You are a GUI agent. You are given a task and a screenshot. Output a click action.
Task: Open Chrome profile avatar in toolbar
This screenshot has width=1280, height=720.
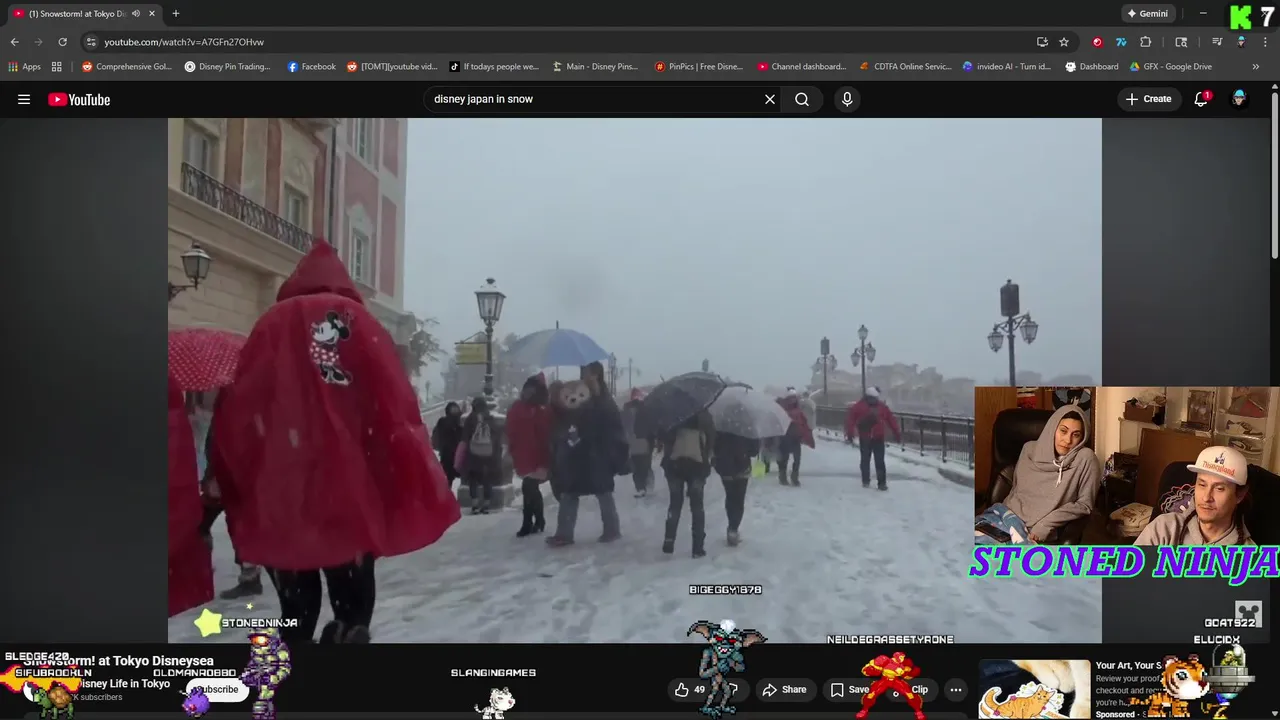coord(1241,42)
